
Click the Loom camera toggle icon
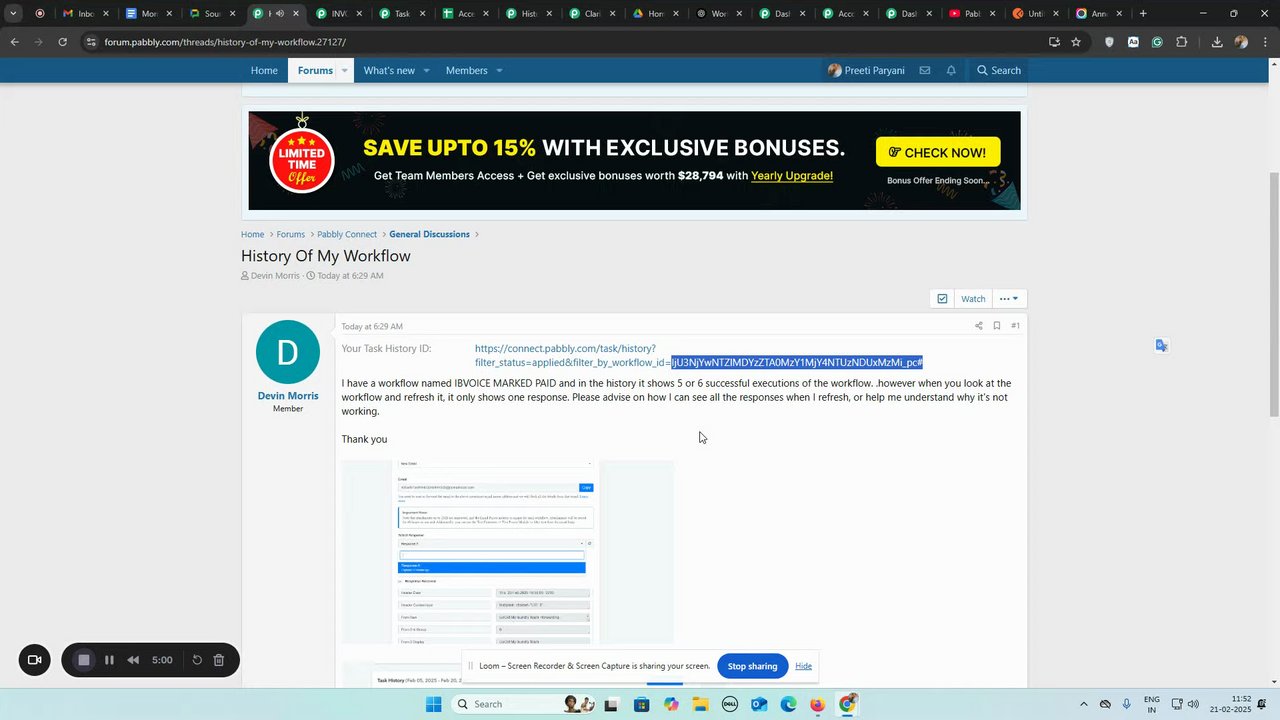pyautogui.click(x=34, y=660)
